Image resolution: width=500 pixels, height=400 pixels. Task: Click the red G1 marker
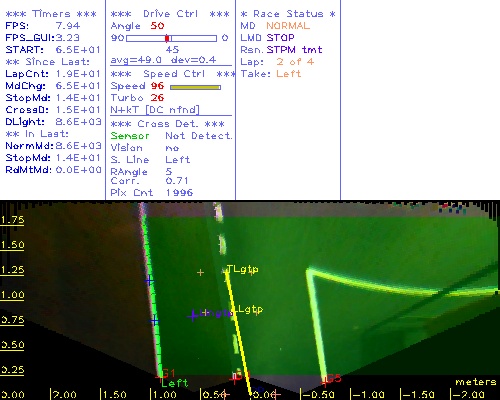(166, 374)
